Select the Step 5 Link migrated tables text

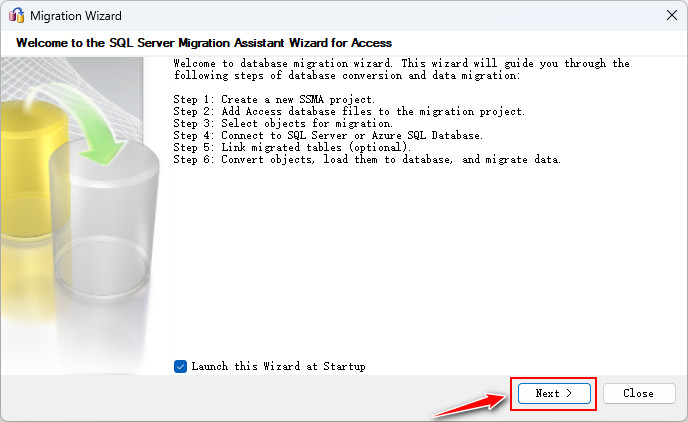click(292, 147)
